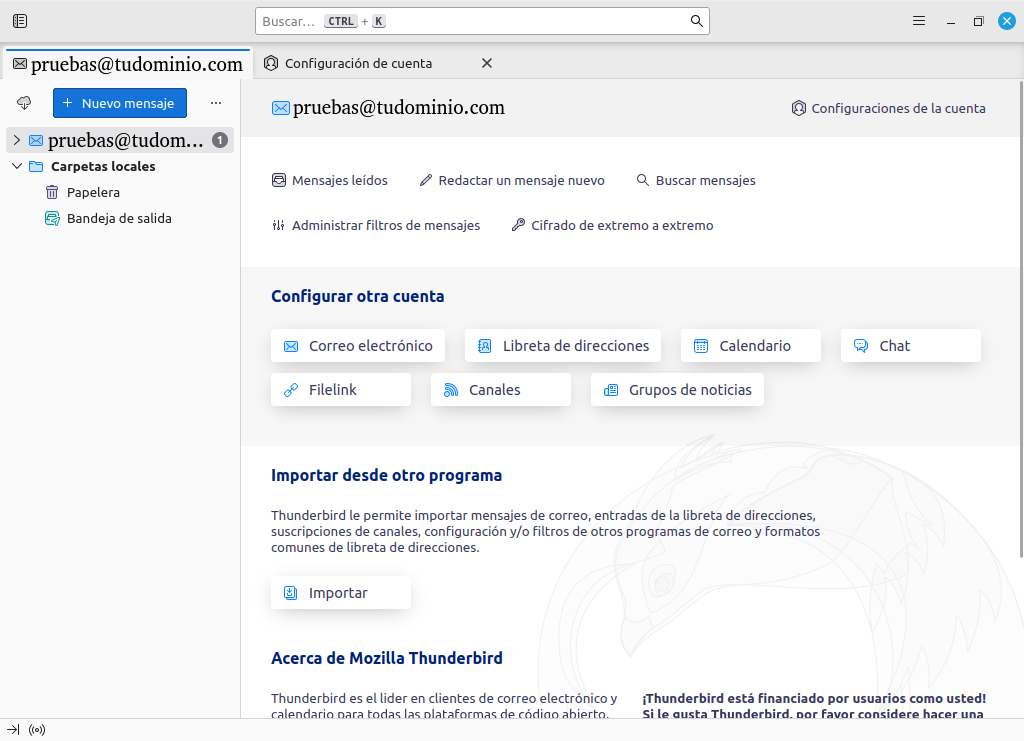The height and width of the screenshot is (741, 1024).
Task: Click the Papelera trash folder
Action: (x=93, y=192)
